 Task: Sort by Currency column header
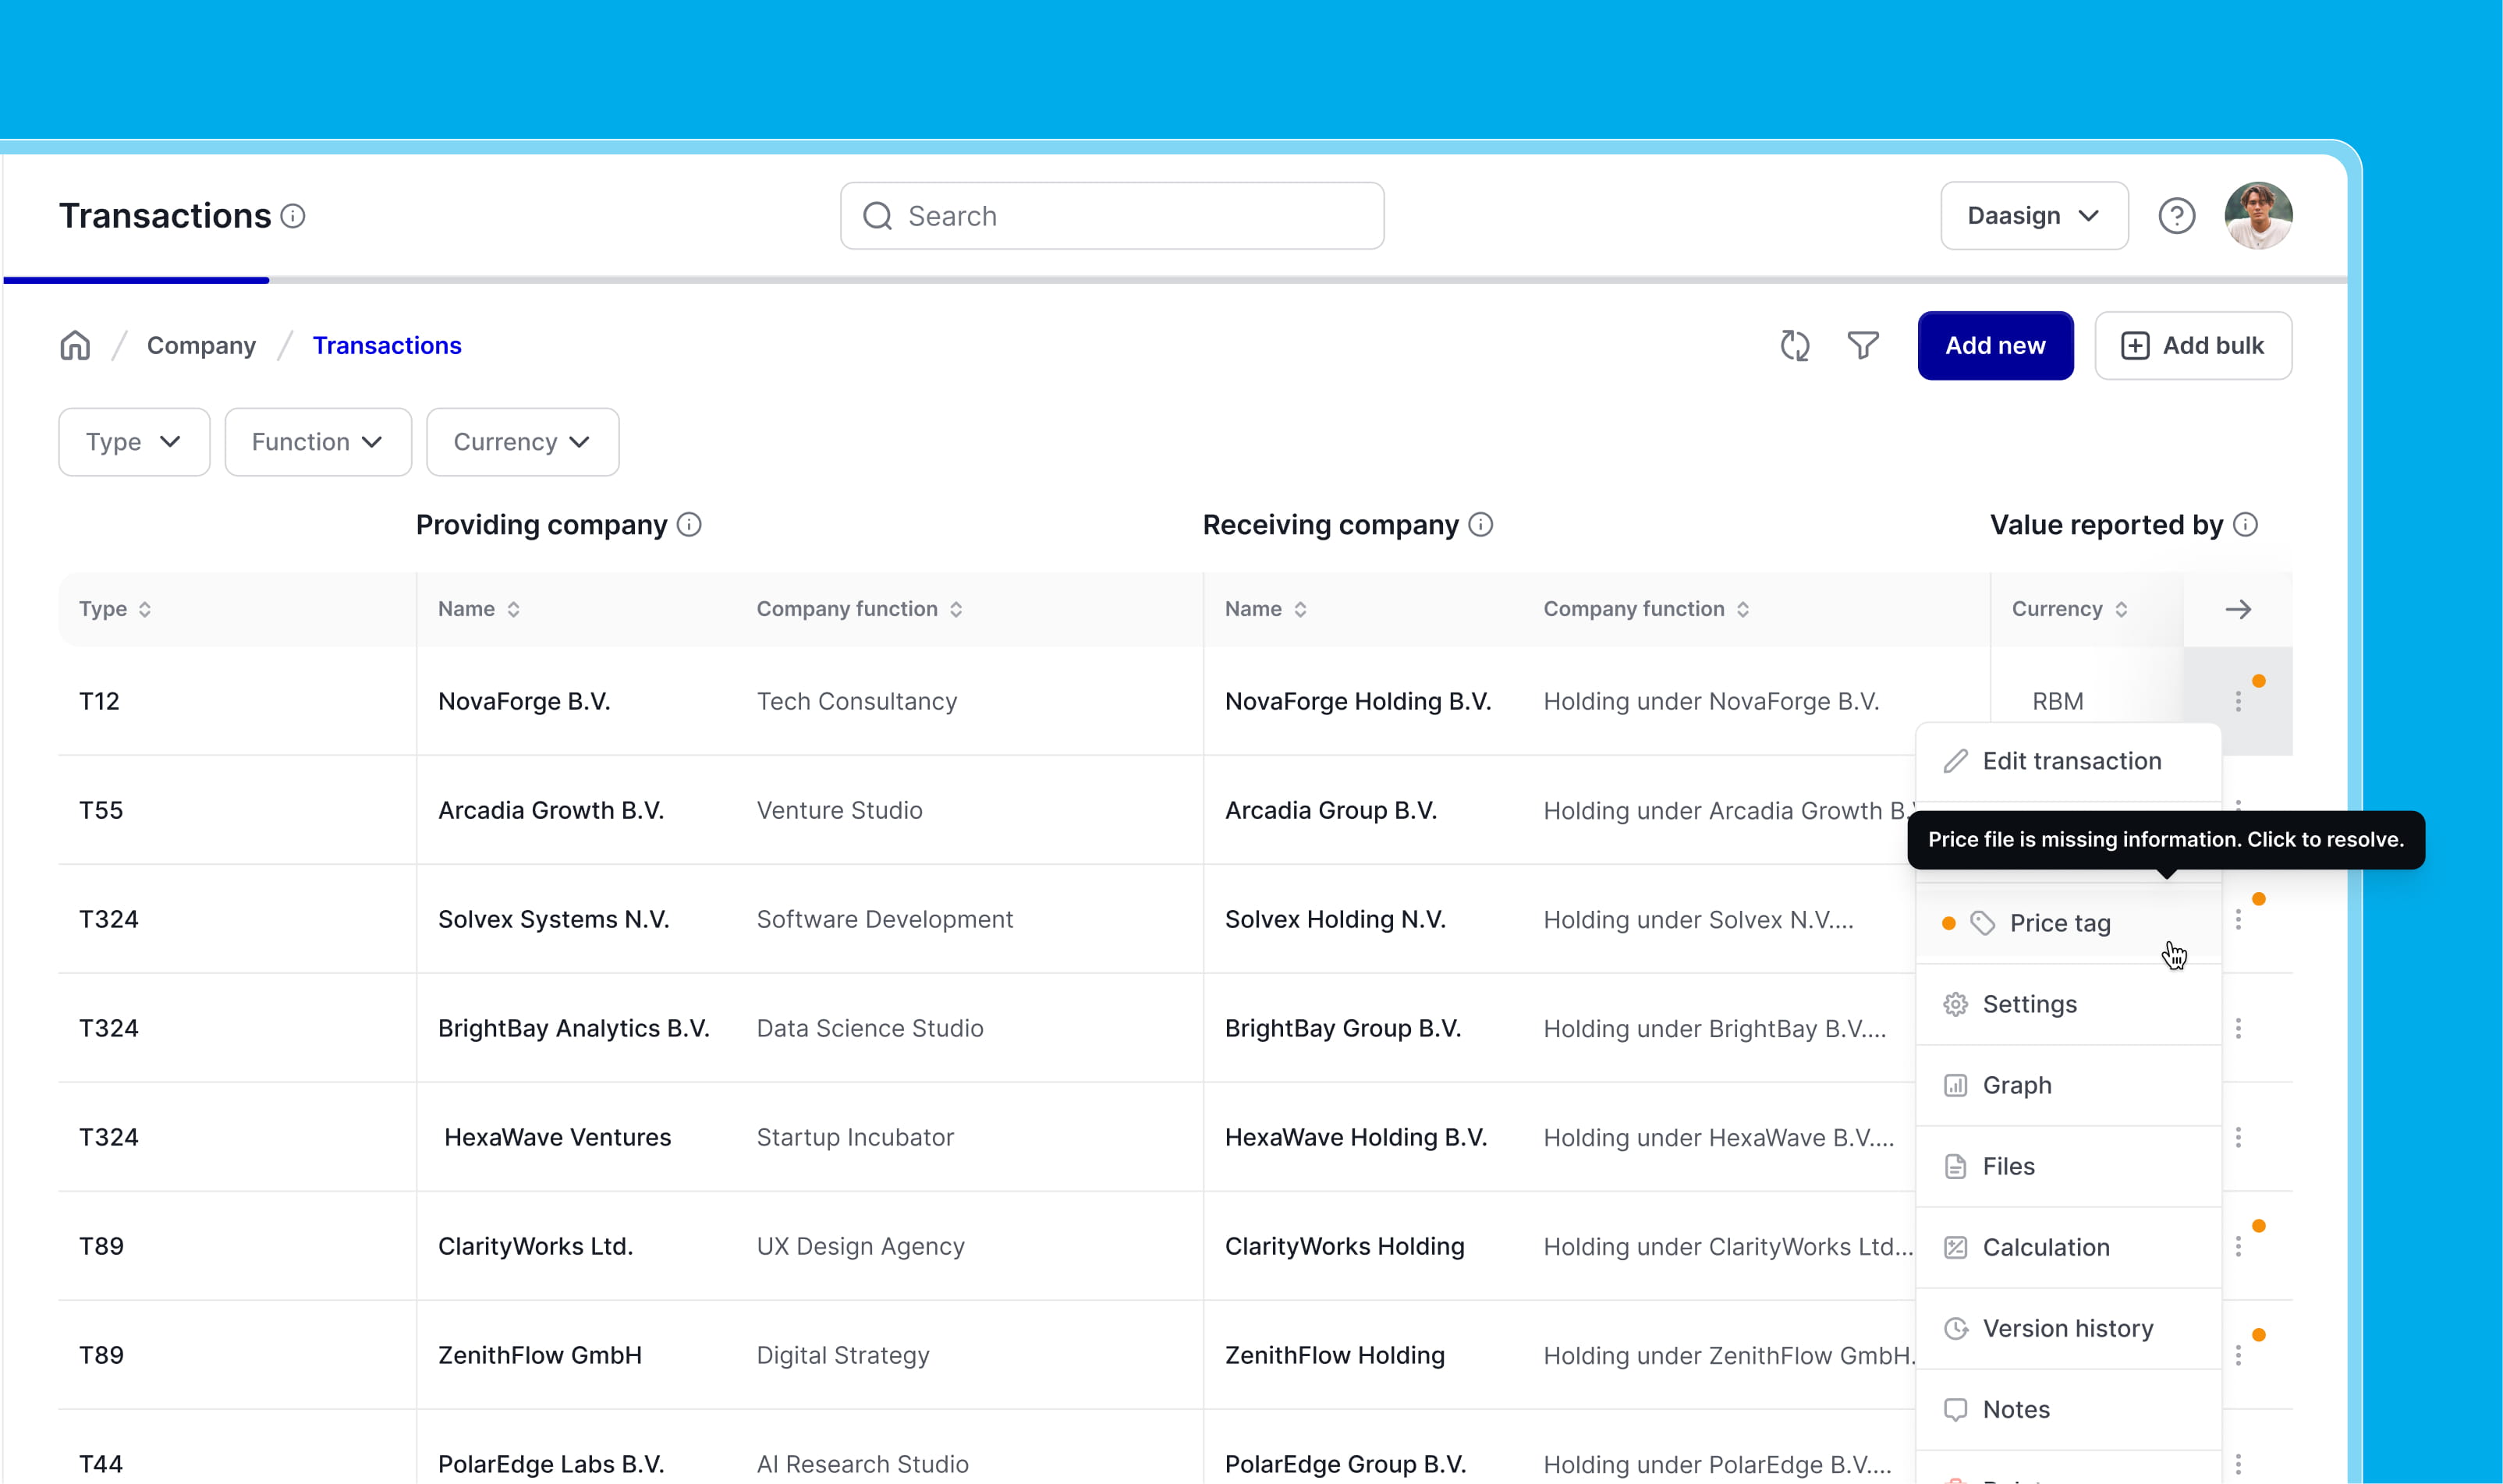pos(2069,609)
